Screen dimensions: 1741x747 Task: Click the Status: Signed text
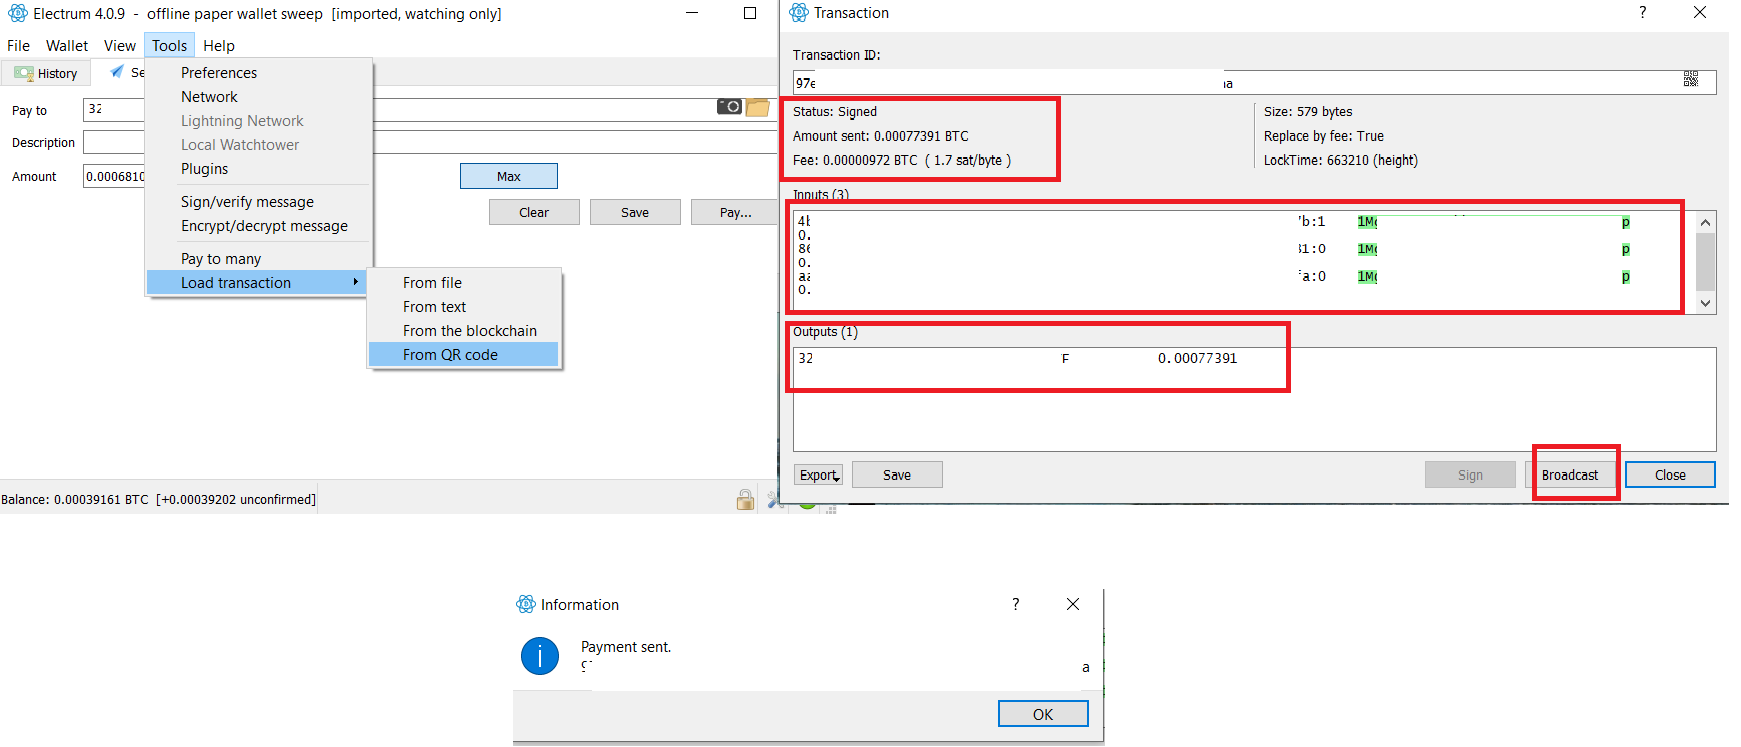pos(835,111)
